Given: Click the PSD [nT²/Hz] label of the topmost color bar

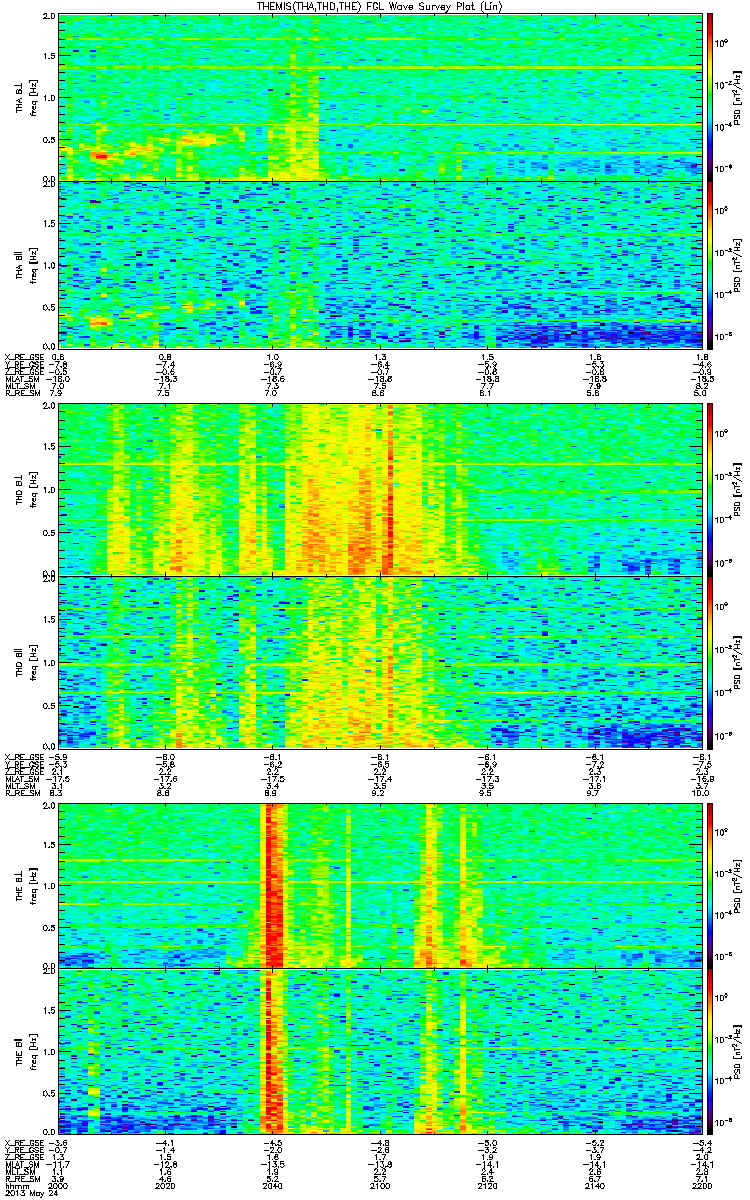Looking at the screenshot, I should (736, 97).
